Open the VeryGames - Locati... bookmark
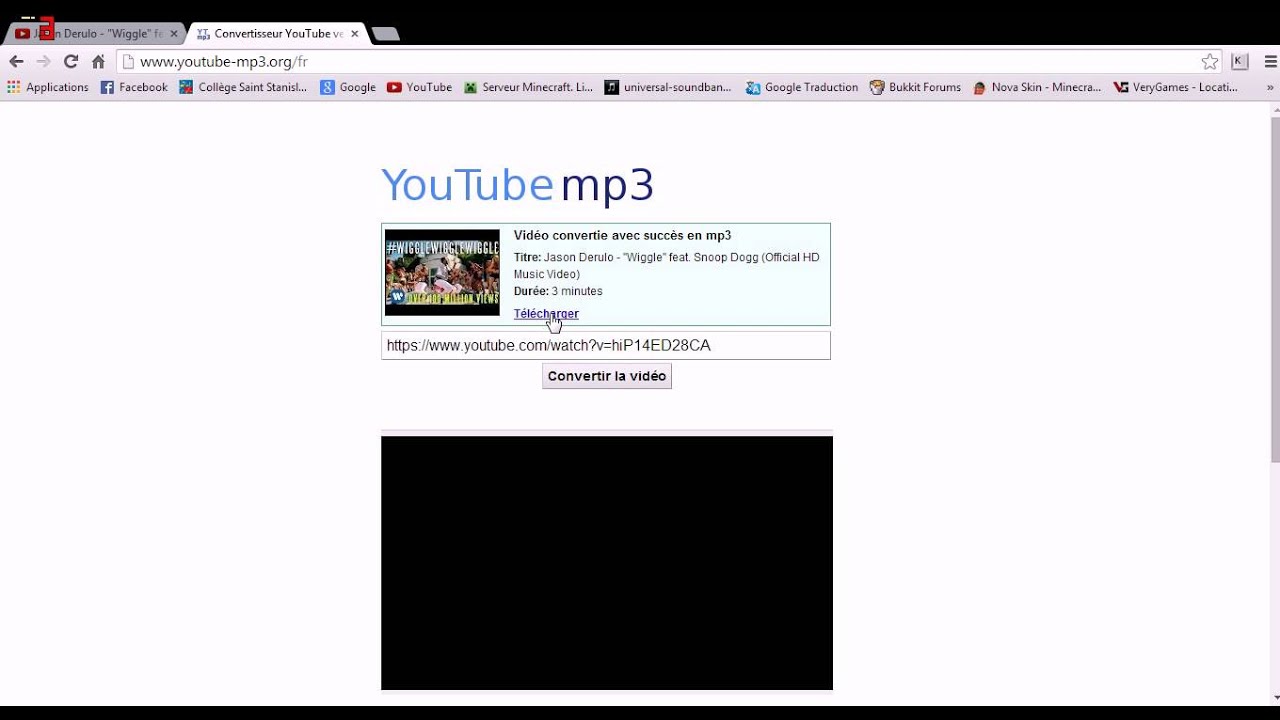The height and width of the screenshot is (720, 1280). (1175, 87)
